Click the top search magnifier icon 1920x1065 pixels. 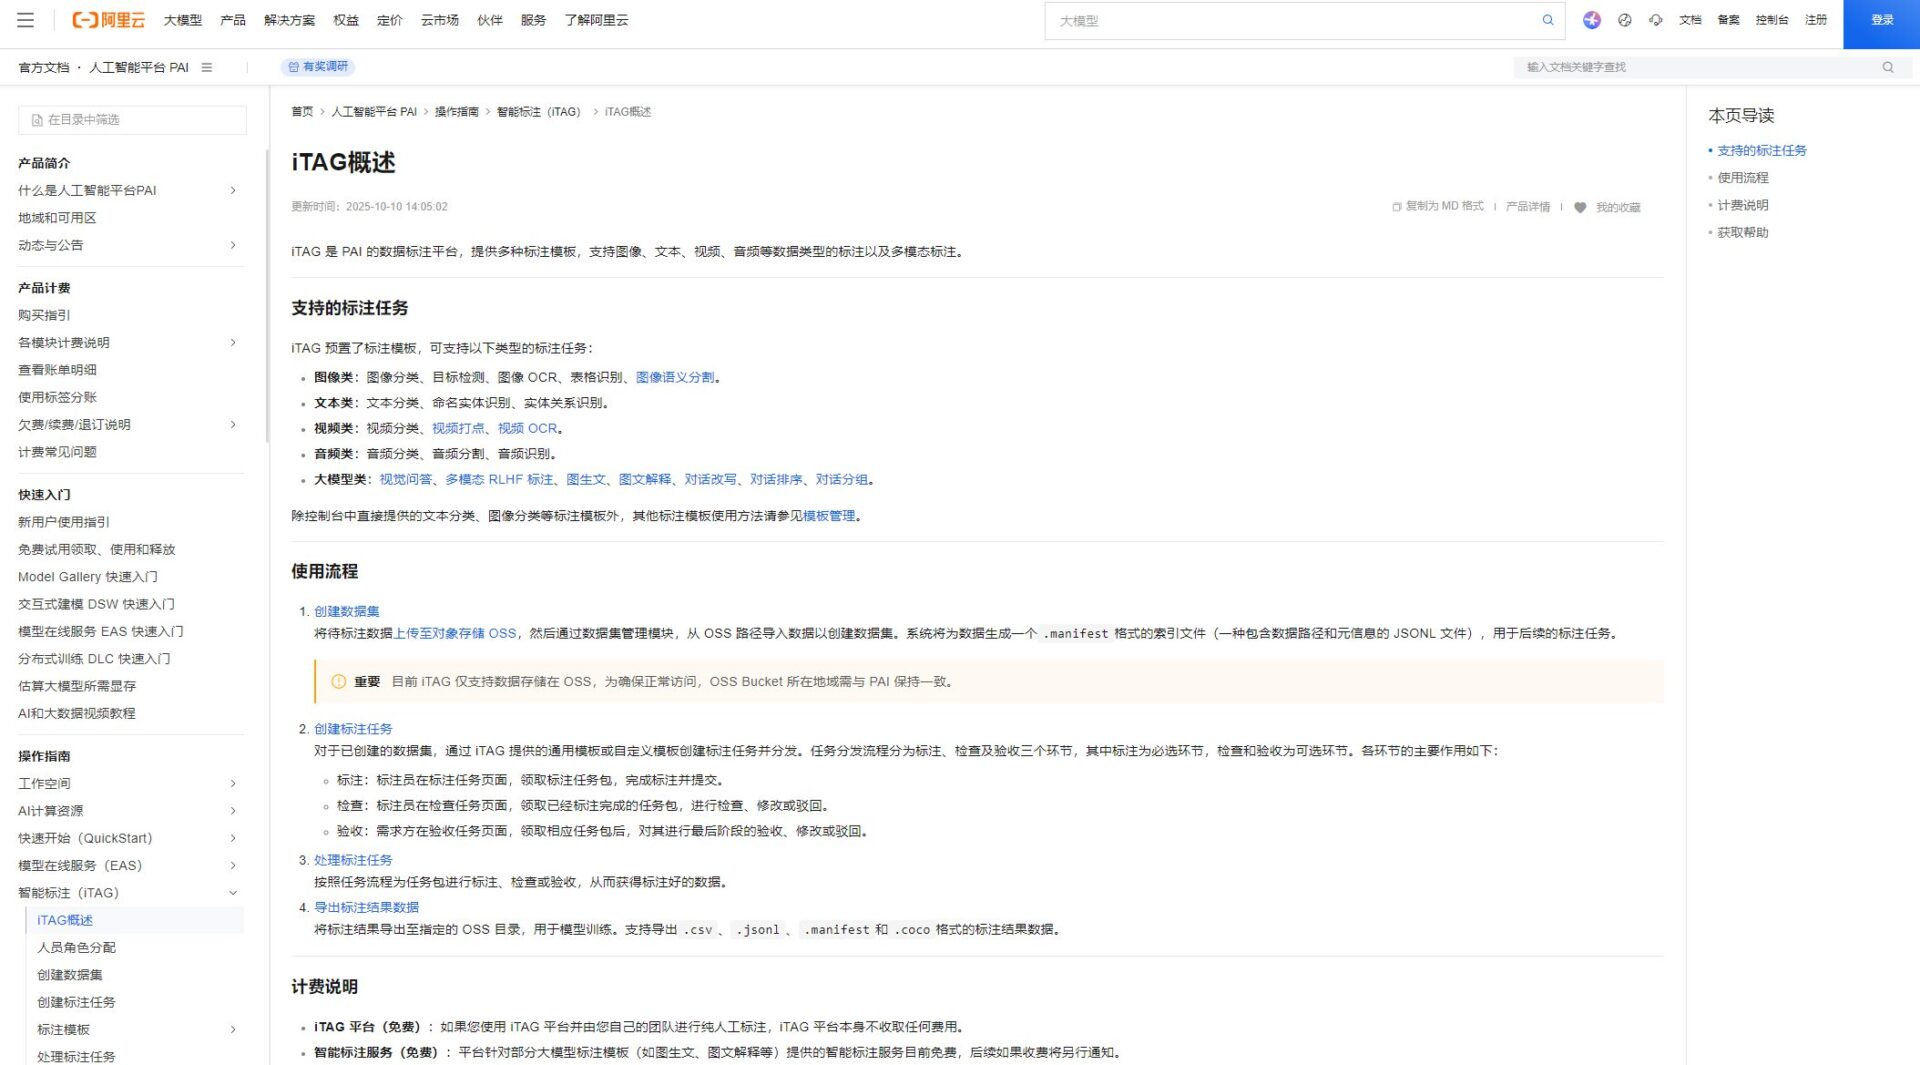(1548, 20)
